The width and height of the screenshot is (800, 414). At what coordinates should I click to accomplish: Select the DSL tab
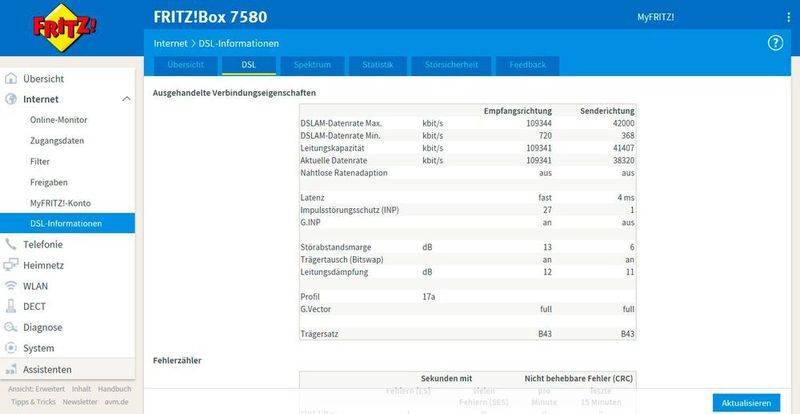249,65
